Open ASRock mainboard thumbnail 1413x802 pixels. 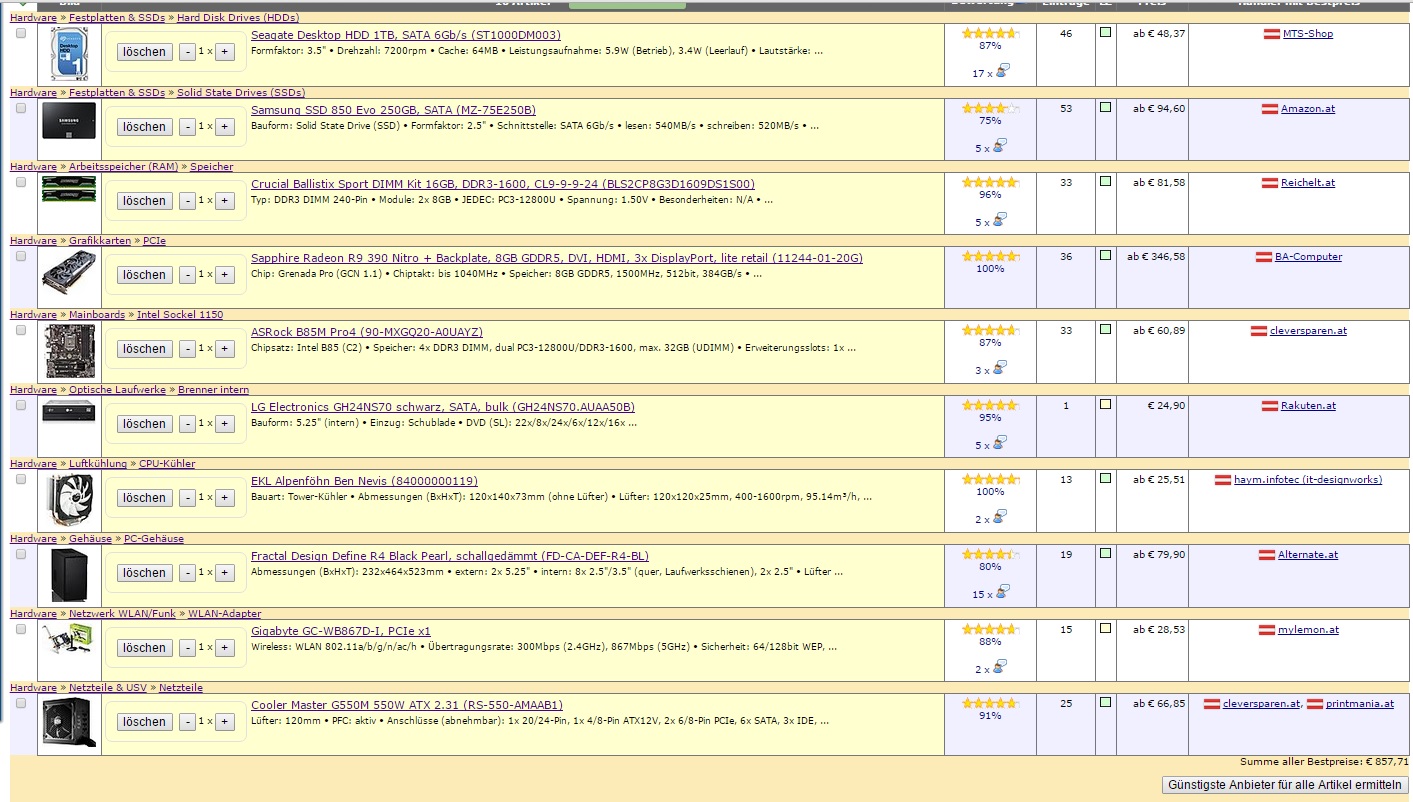point(69,350)
